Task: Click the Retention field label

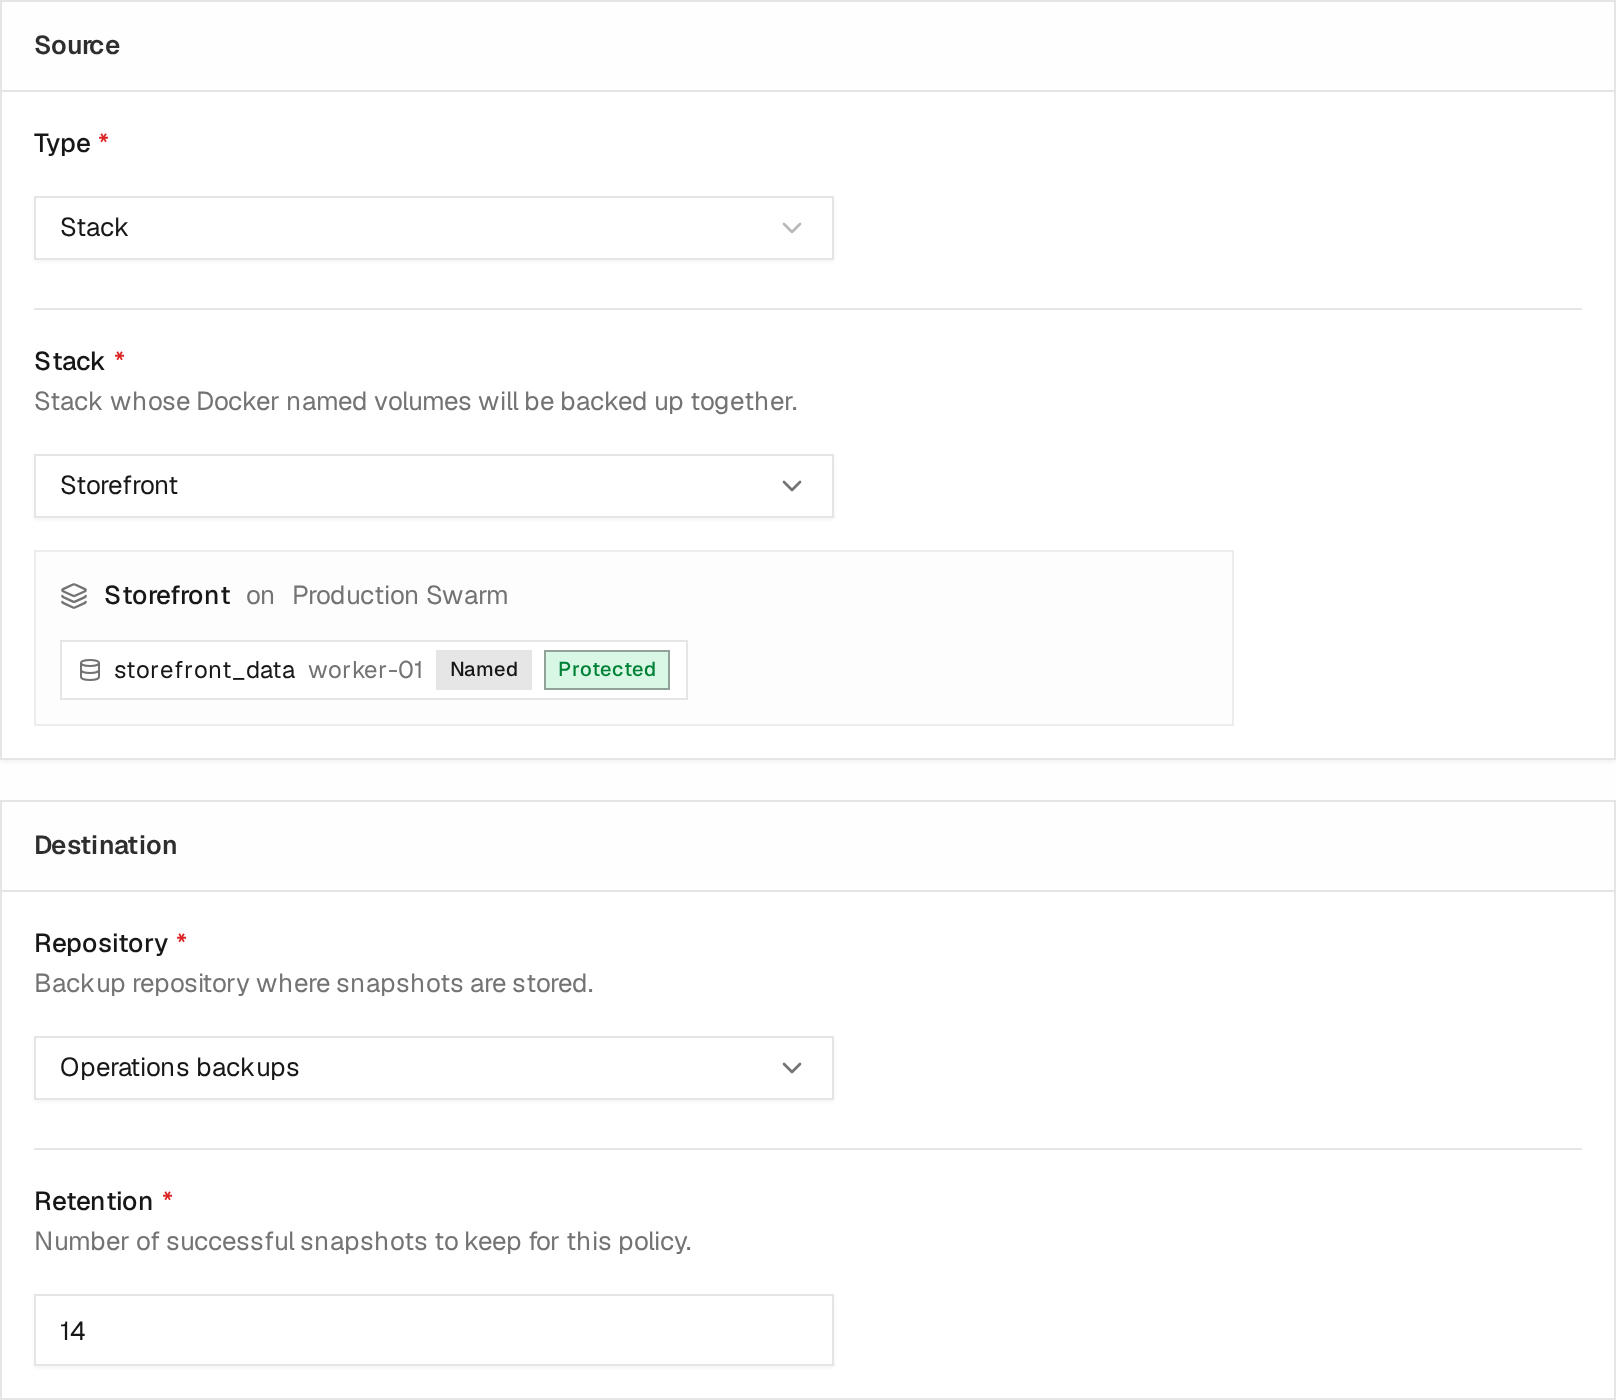Action: point(94,1201)
